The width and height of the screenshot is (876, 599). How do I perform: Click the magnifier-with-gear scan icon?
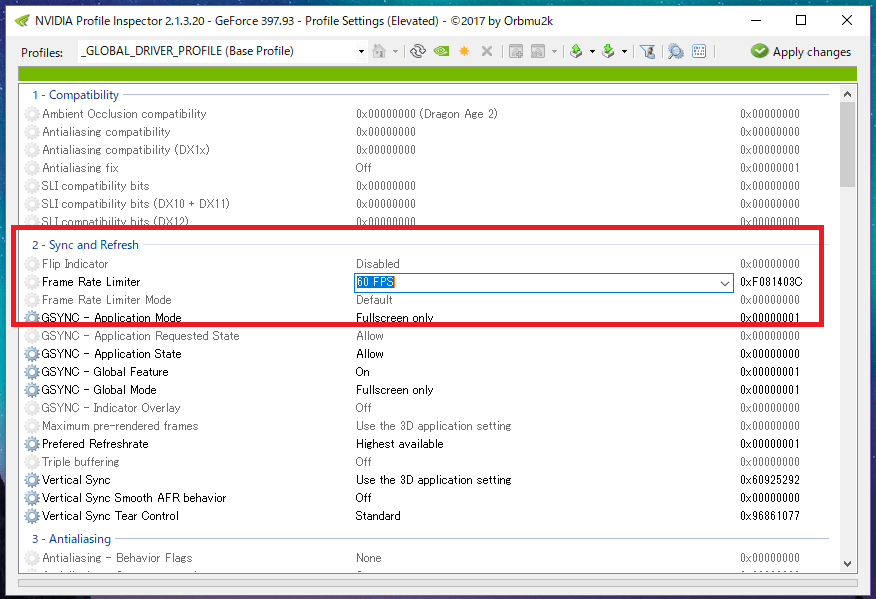tap(675, 51)
